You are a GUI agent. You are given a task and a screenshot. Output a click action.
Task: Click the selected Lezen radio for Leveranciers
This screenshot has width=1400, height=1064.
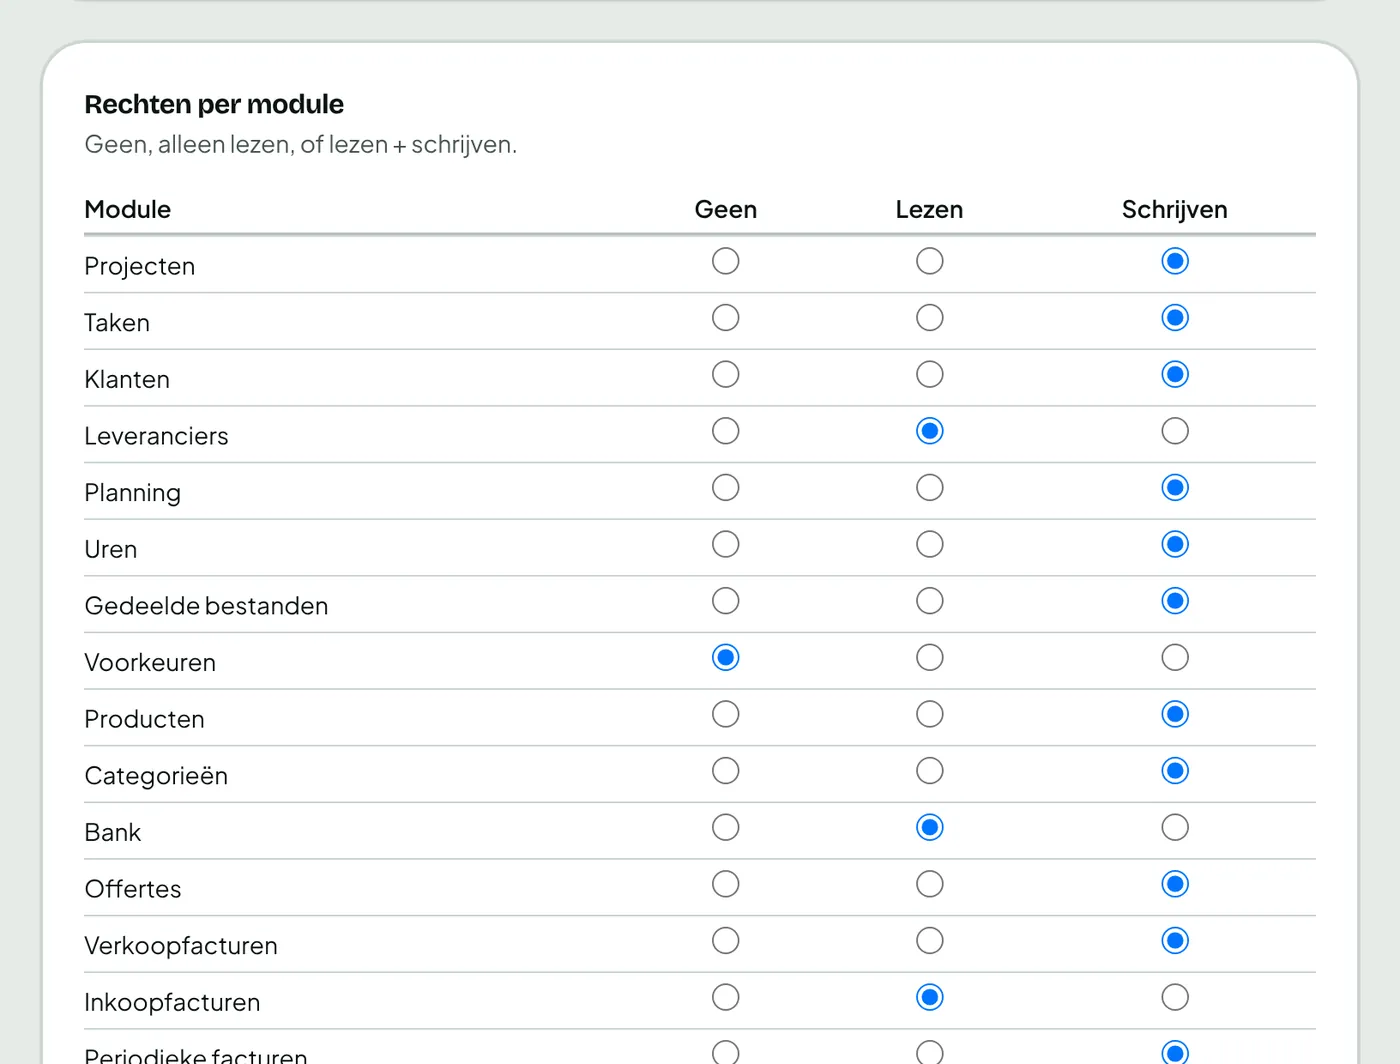point(930,431)
